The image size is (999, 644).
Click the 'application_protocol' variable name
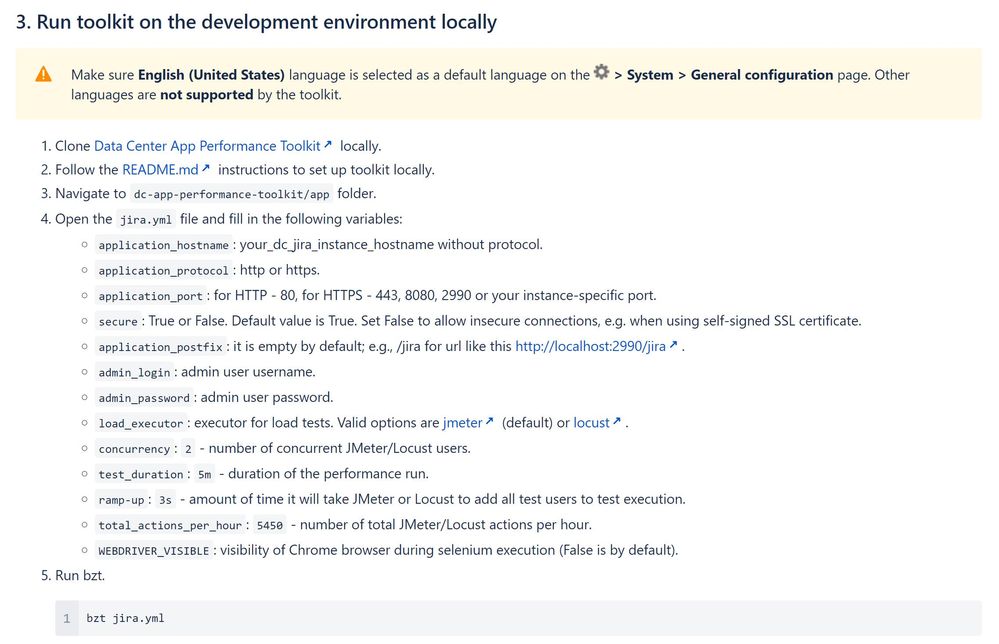point(163,271)
